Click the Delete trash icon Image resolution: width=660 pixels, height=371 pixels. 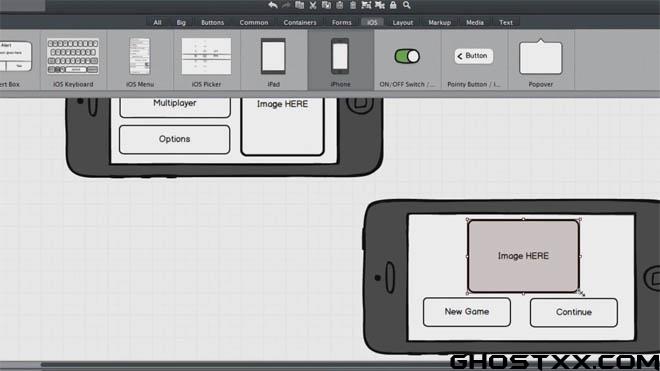click(353, 5)
